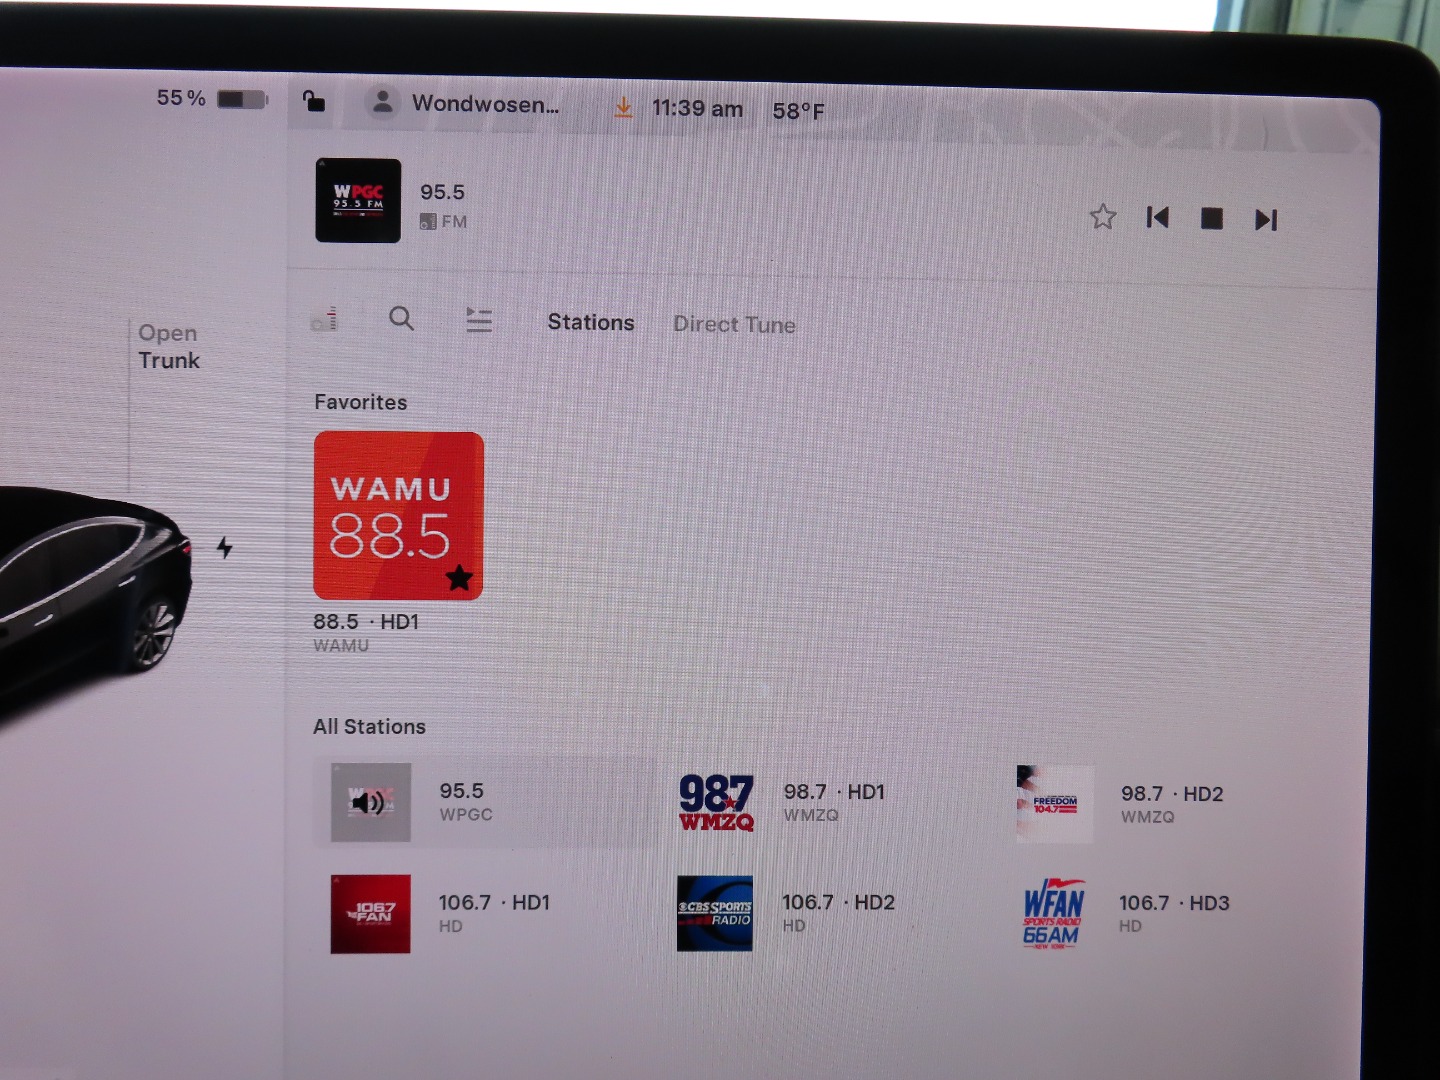The width and height of the screenshot is (1440, 1080).
Task: Stop radio playback
Action: coord(1211,218)
